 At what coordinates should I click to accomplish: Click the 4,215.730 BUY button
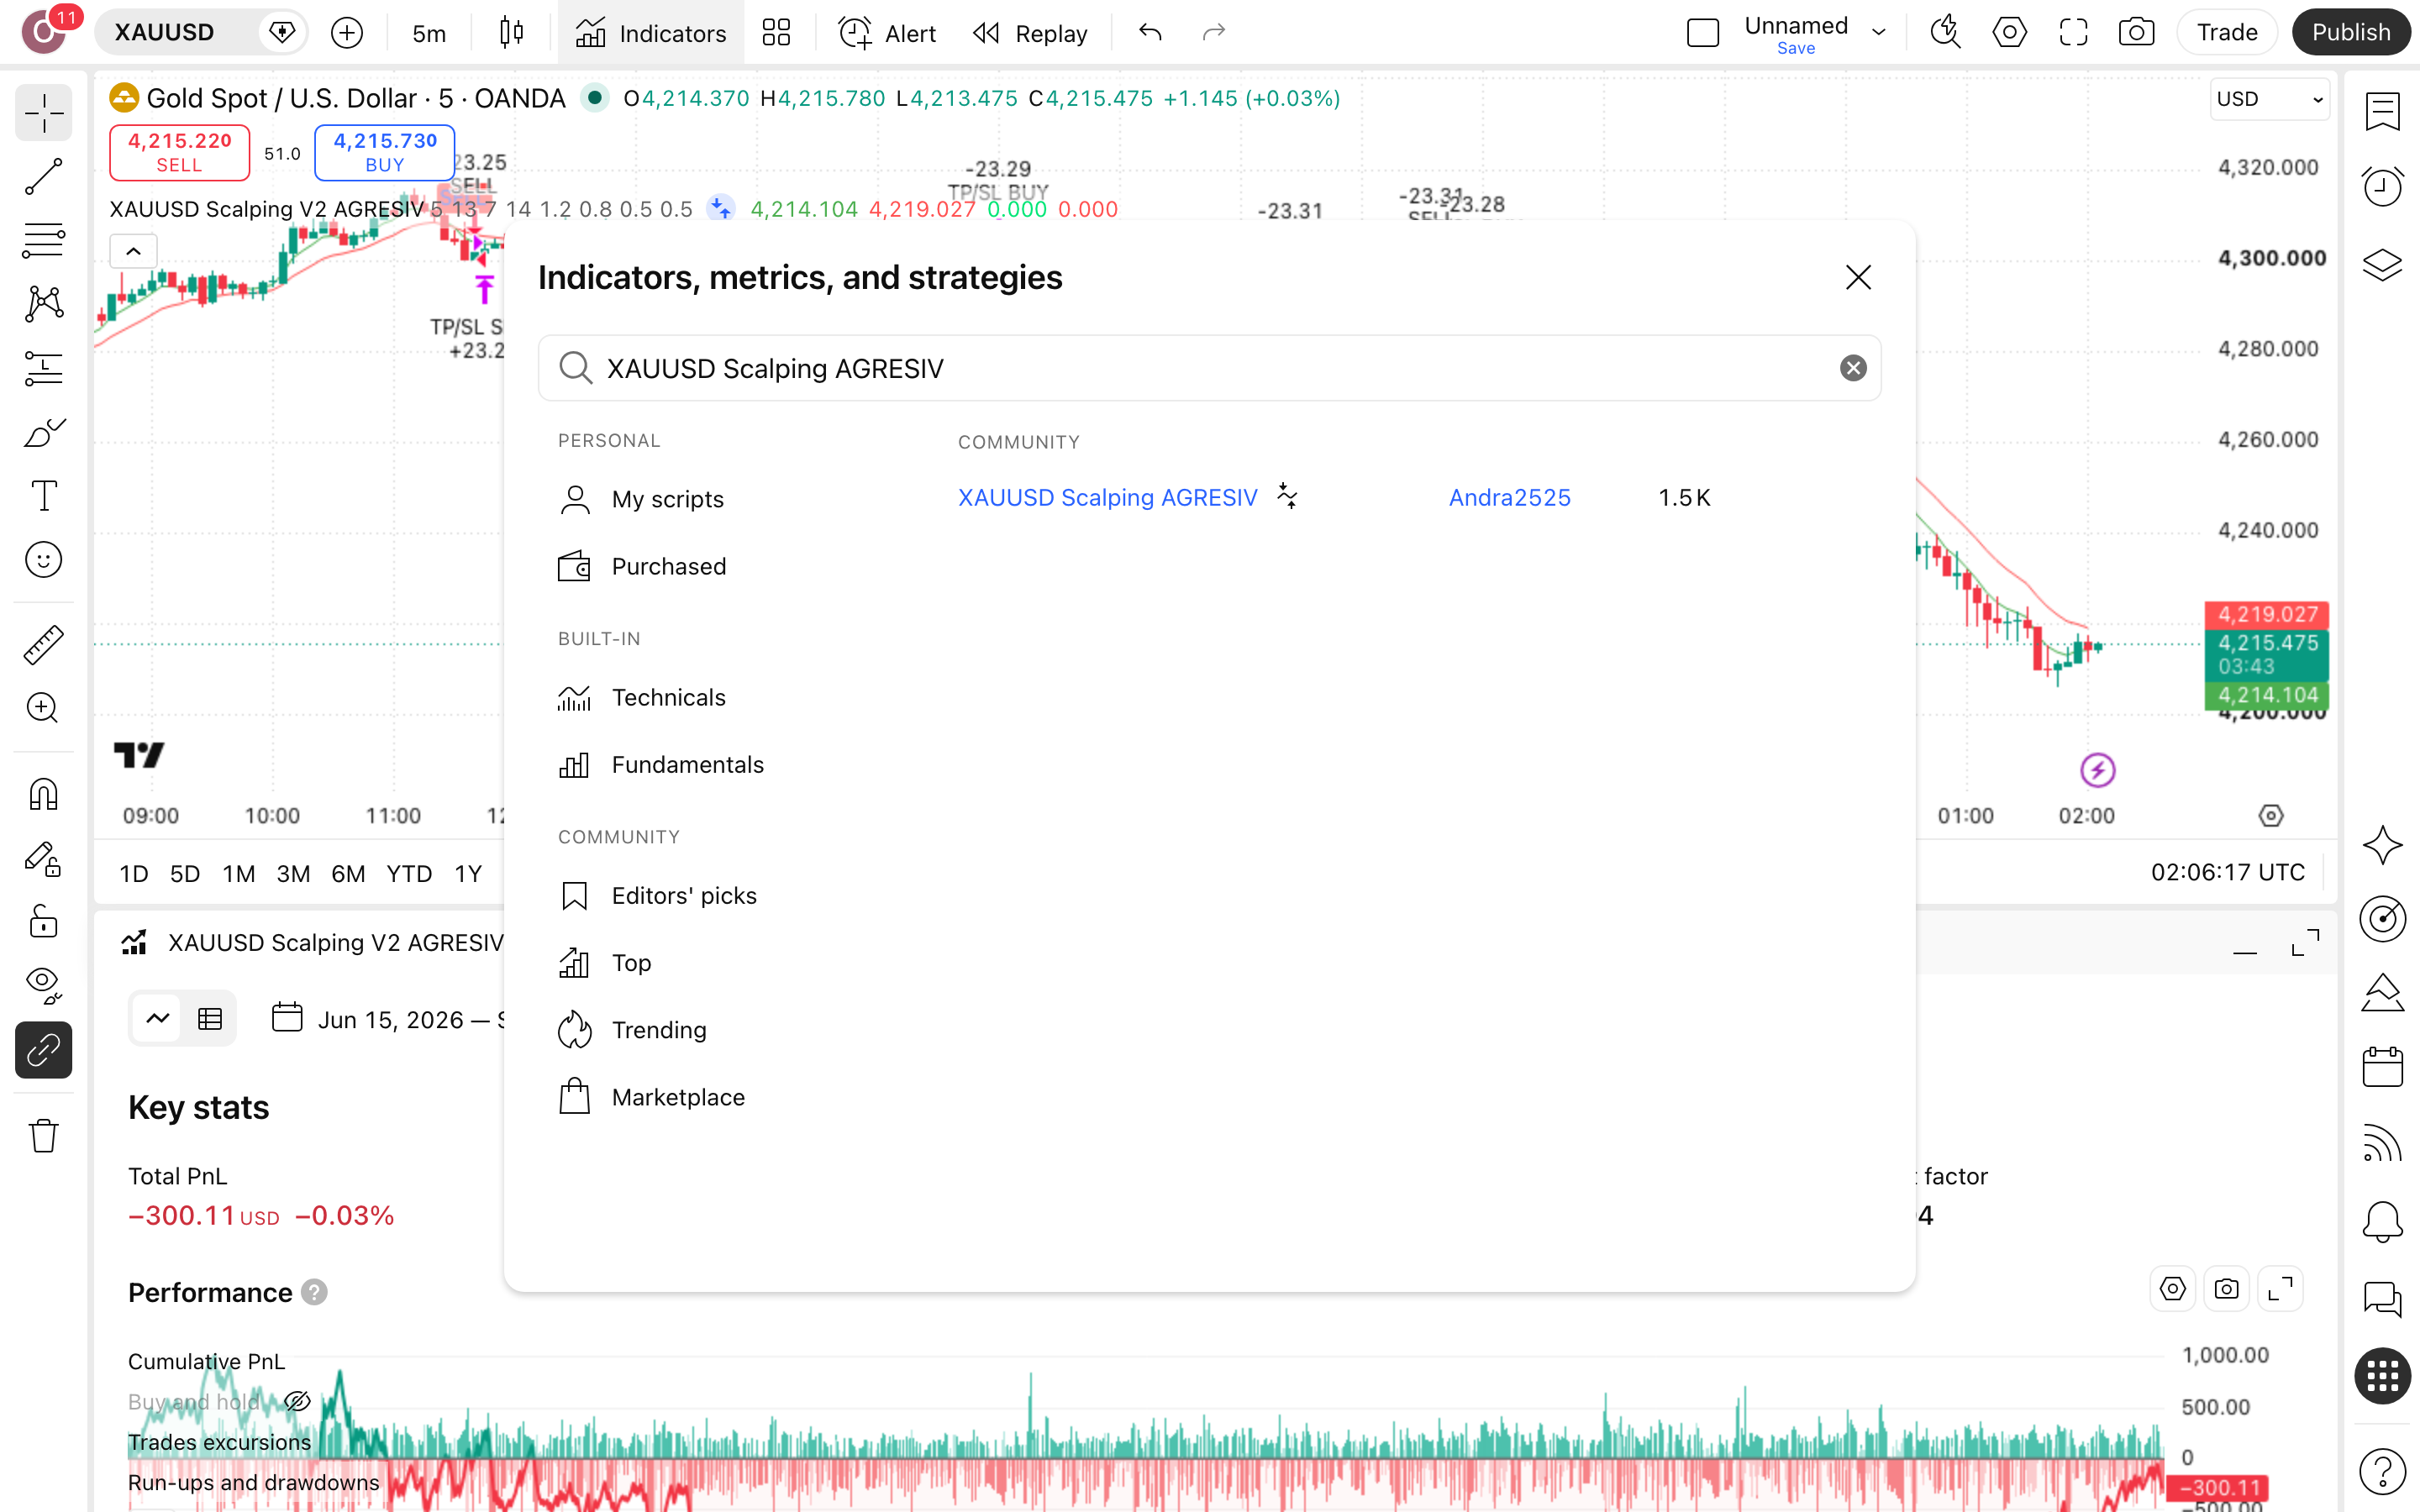tap(385, 152)
